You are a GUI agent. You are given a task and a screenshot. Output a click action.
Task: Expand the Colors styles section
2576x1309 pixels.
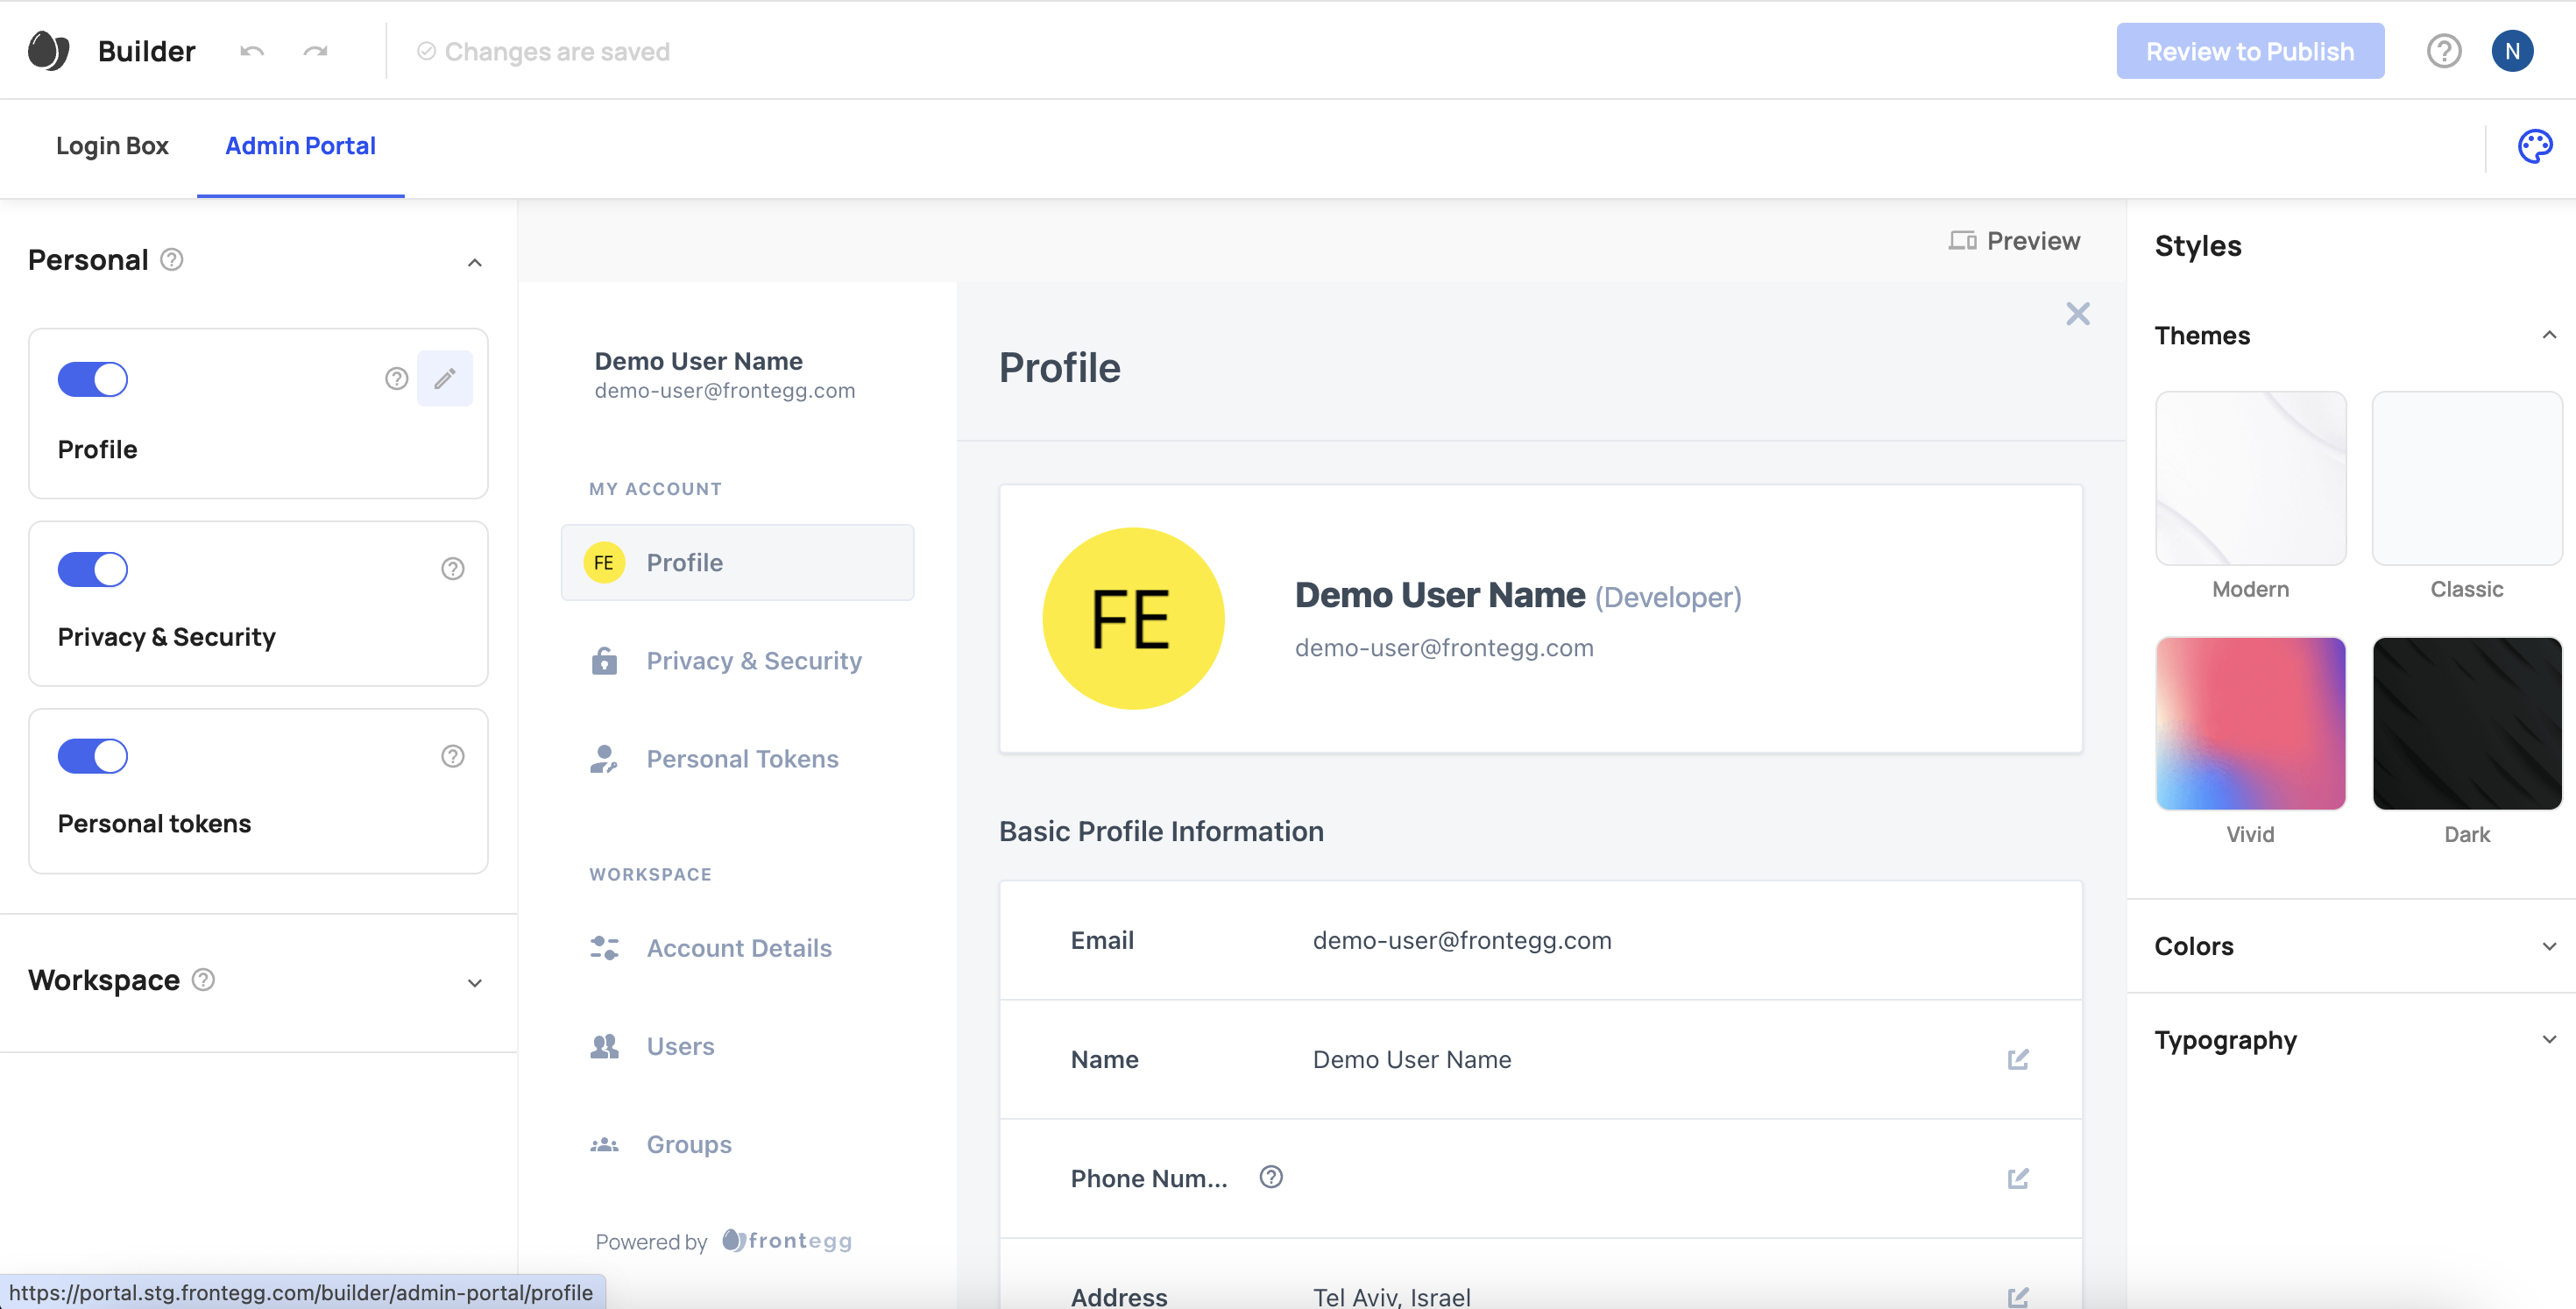[x=2548, y=946]
